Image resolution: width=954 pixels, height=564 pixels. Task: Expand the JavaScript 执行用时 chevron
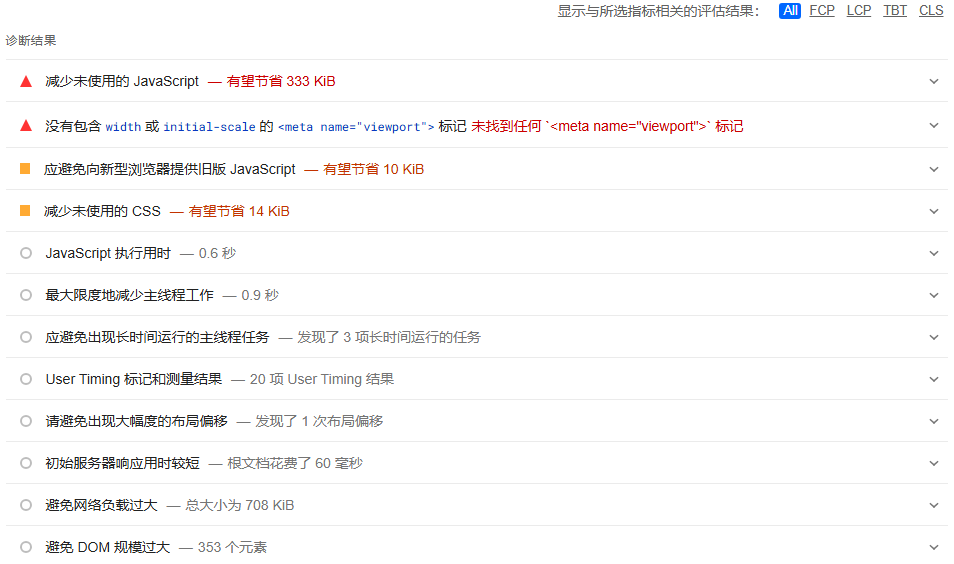tap(934, 253)
